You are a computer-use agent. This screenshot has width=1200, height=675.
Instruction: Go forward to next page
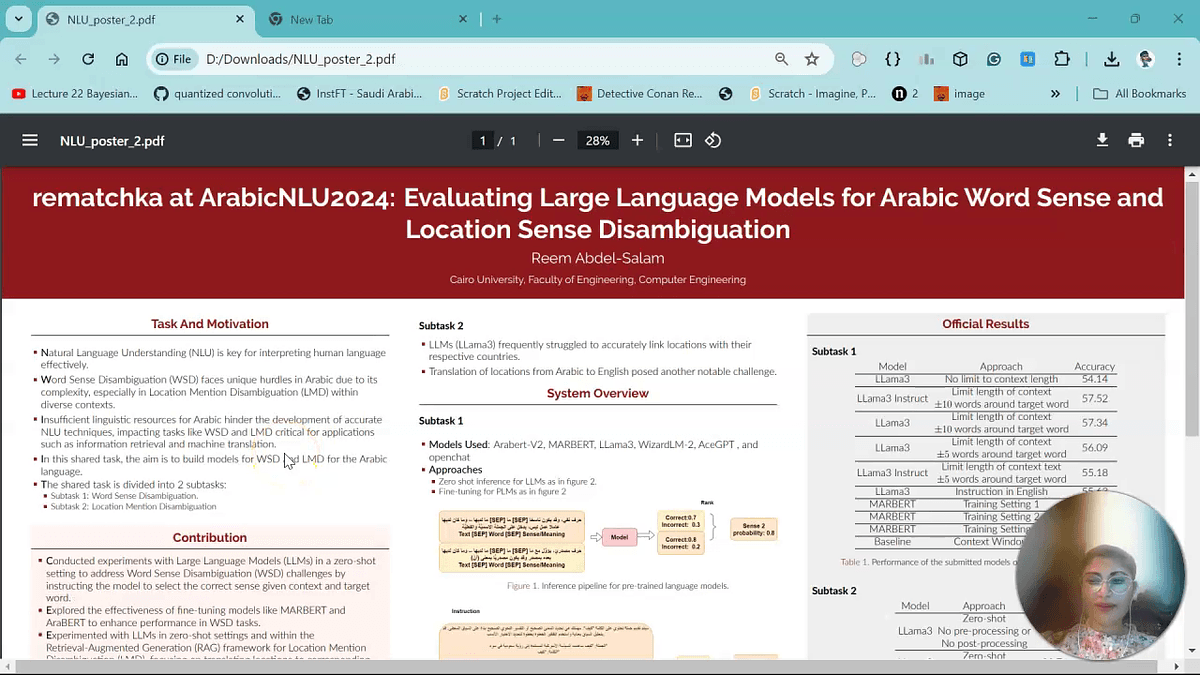click(55, 59)
